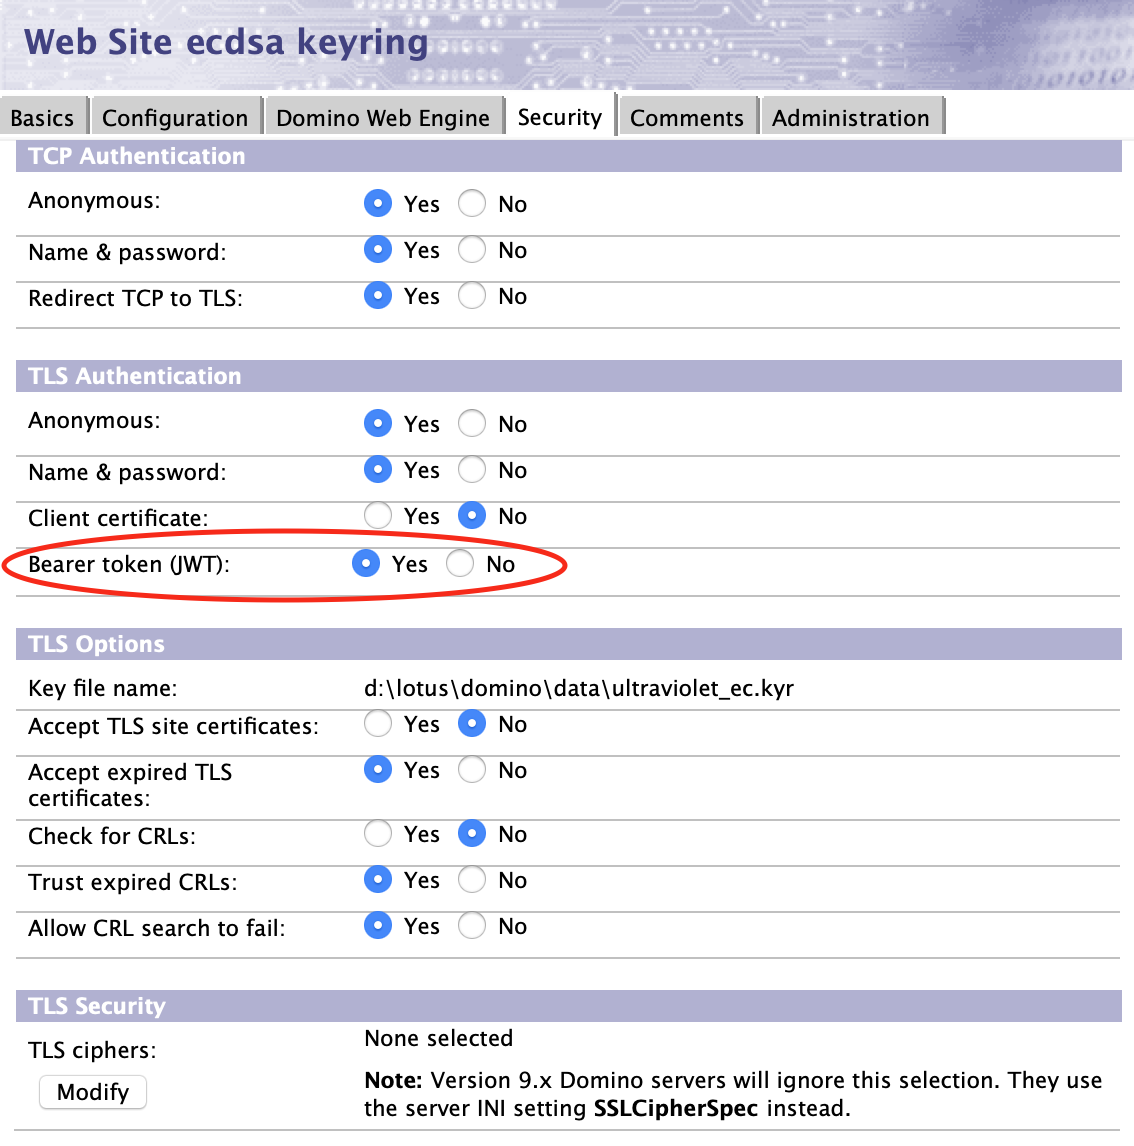Viewport: 1134px width, 1146px height.
Task: Click the 'Check for CRLs:' label
Action: (x=112, y=836)
